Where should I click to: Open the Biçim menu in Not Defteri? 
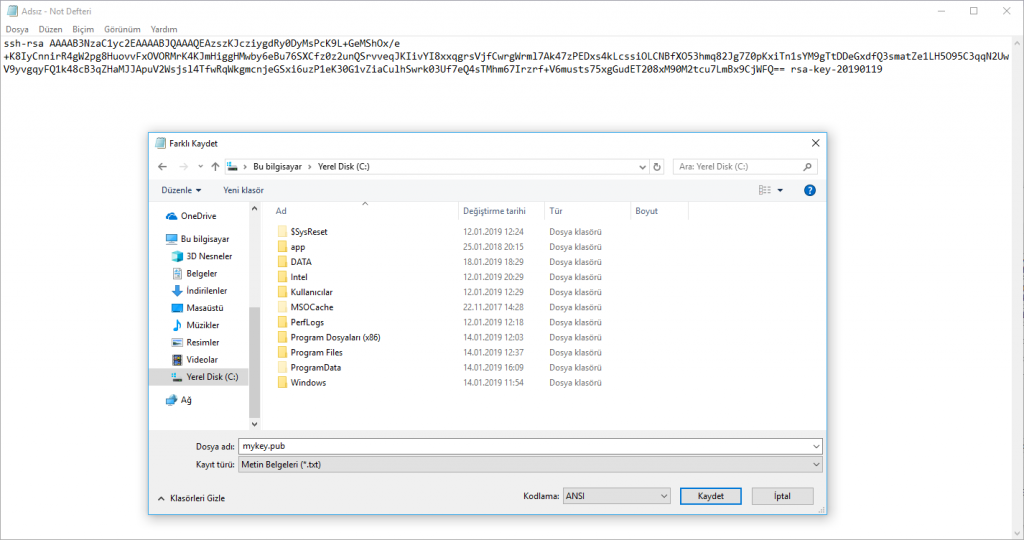(x=83, y=29)
